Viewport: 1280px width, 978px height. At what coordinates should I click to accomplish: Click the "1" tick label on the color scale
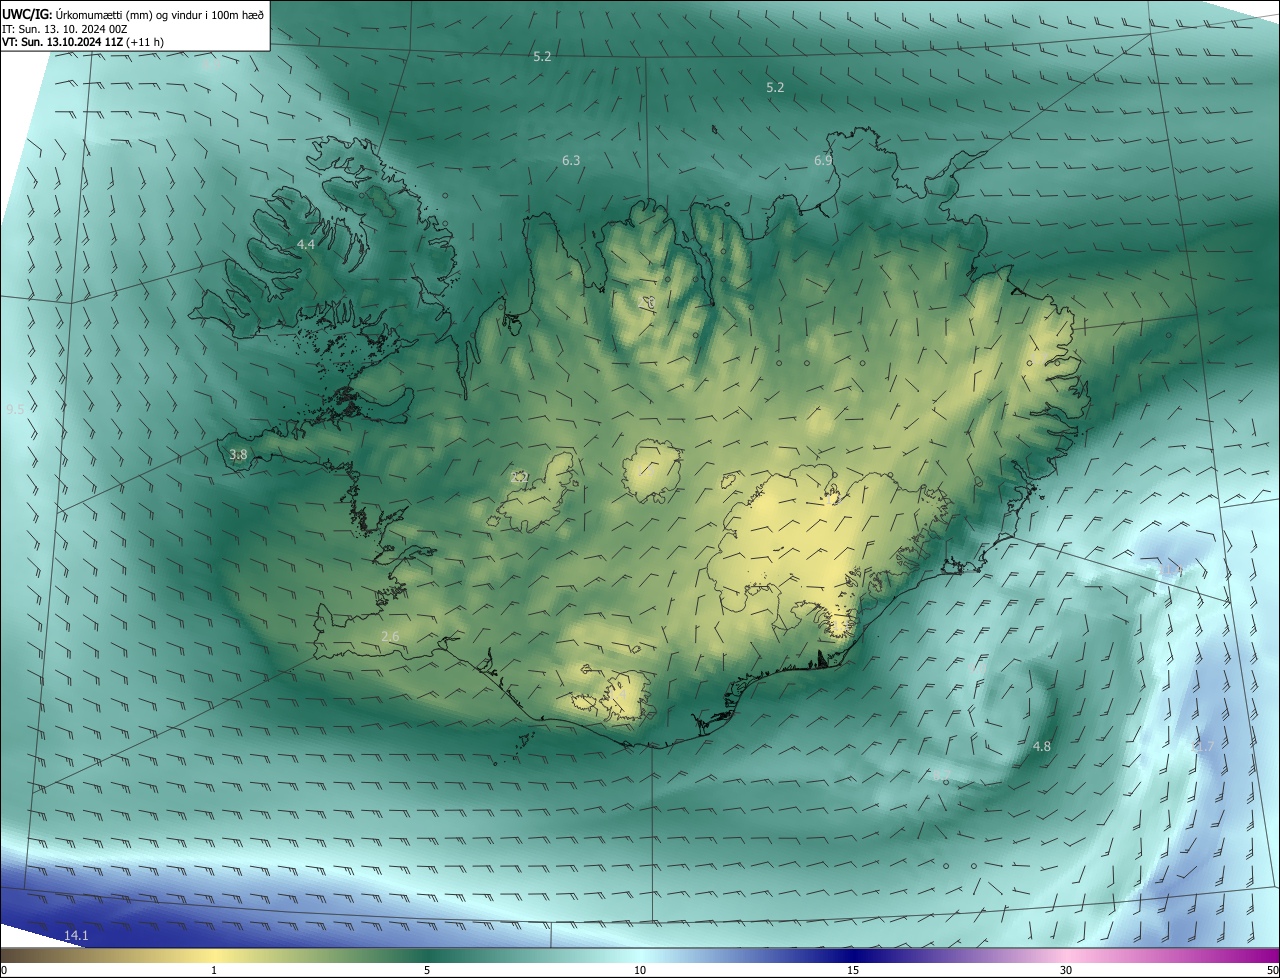point(214,971)
